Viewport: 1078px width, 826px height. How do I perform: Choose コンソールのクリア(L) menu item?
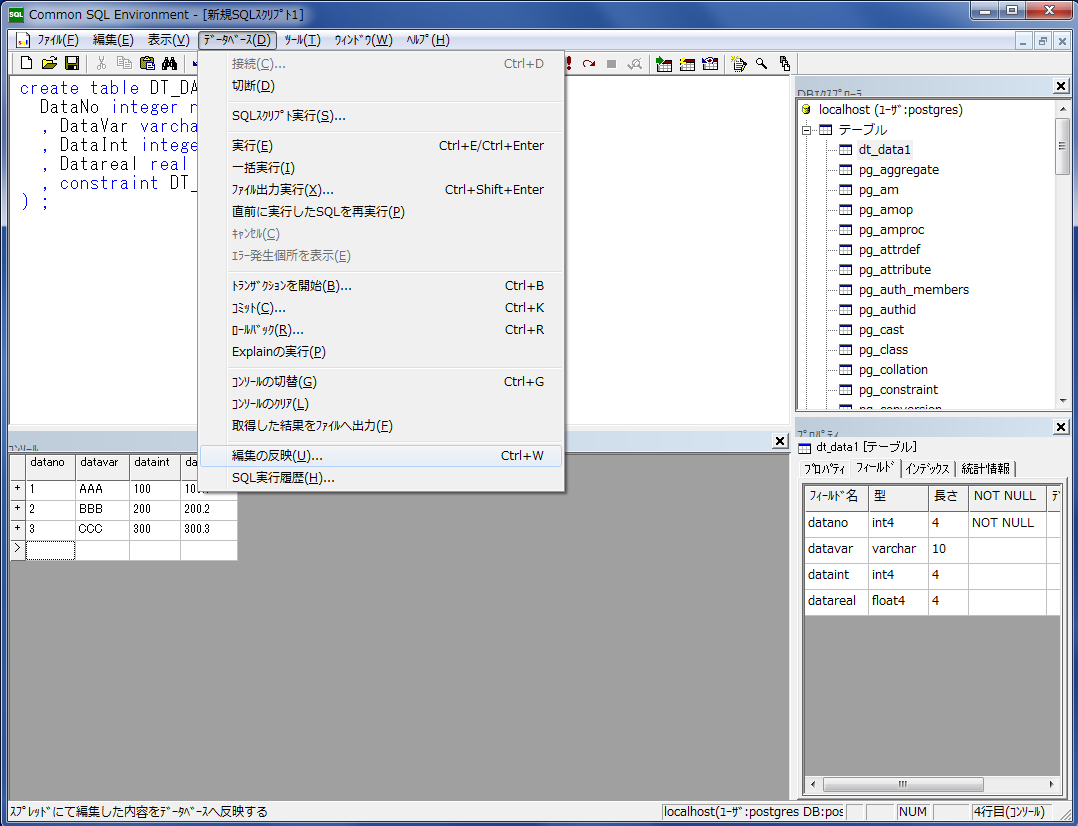pos(382,404)
